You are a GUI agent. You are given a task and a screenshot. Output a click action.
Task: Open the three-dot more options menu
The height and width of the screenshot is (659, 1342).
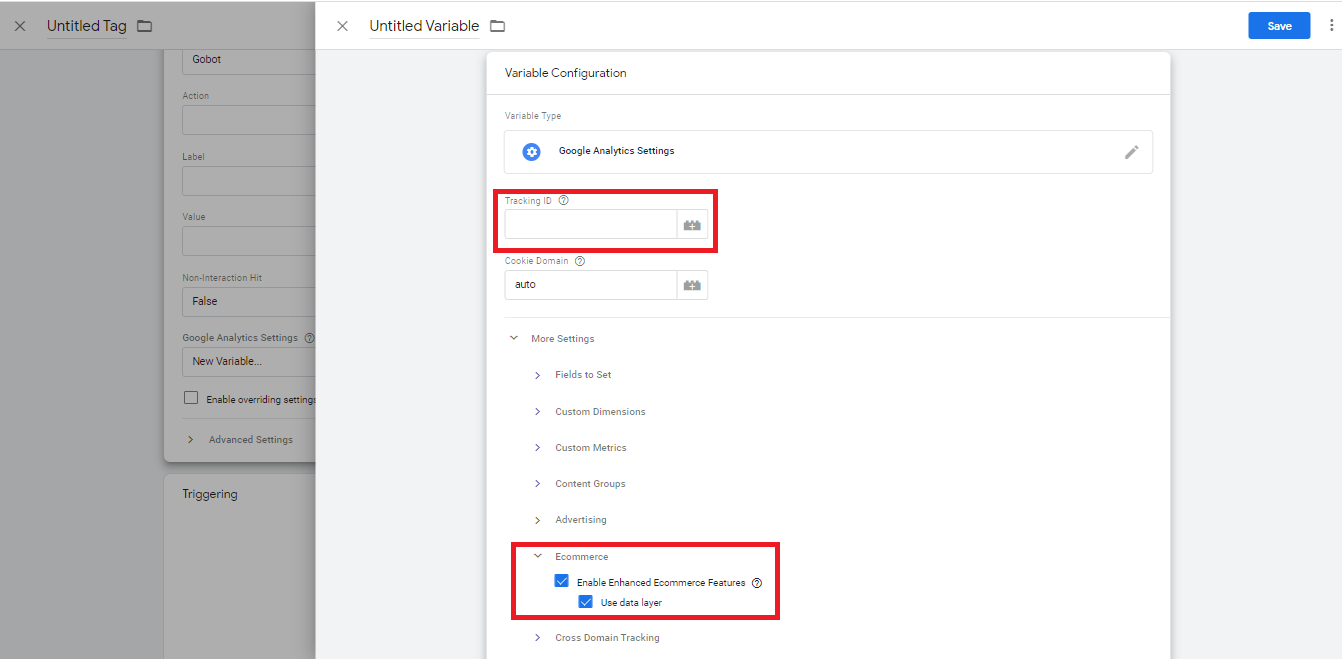(x=1330, y=26)
